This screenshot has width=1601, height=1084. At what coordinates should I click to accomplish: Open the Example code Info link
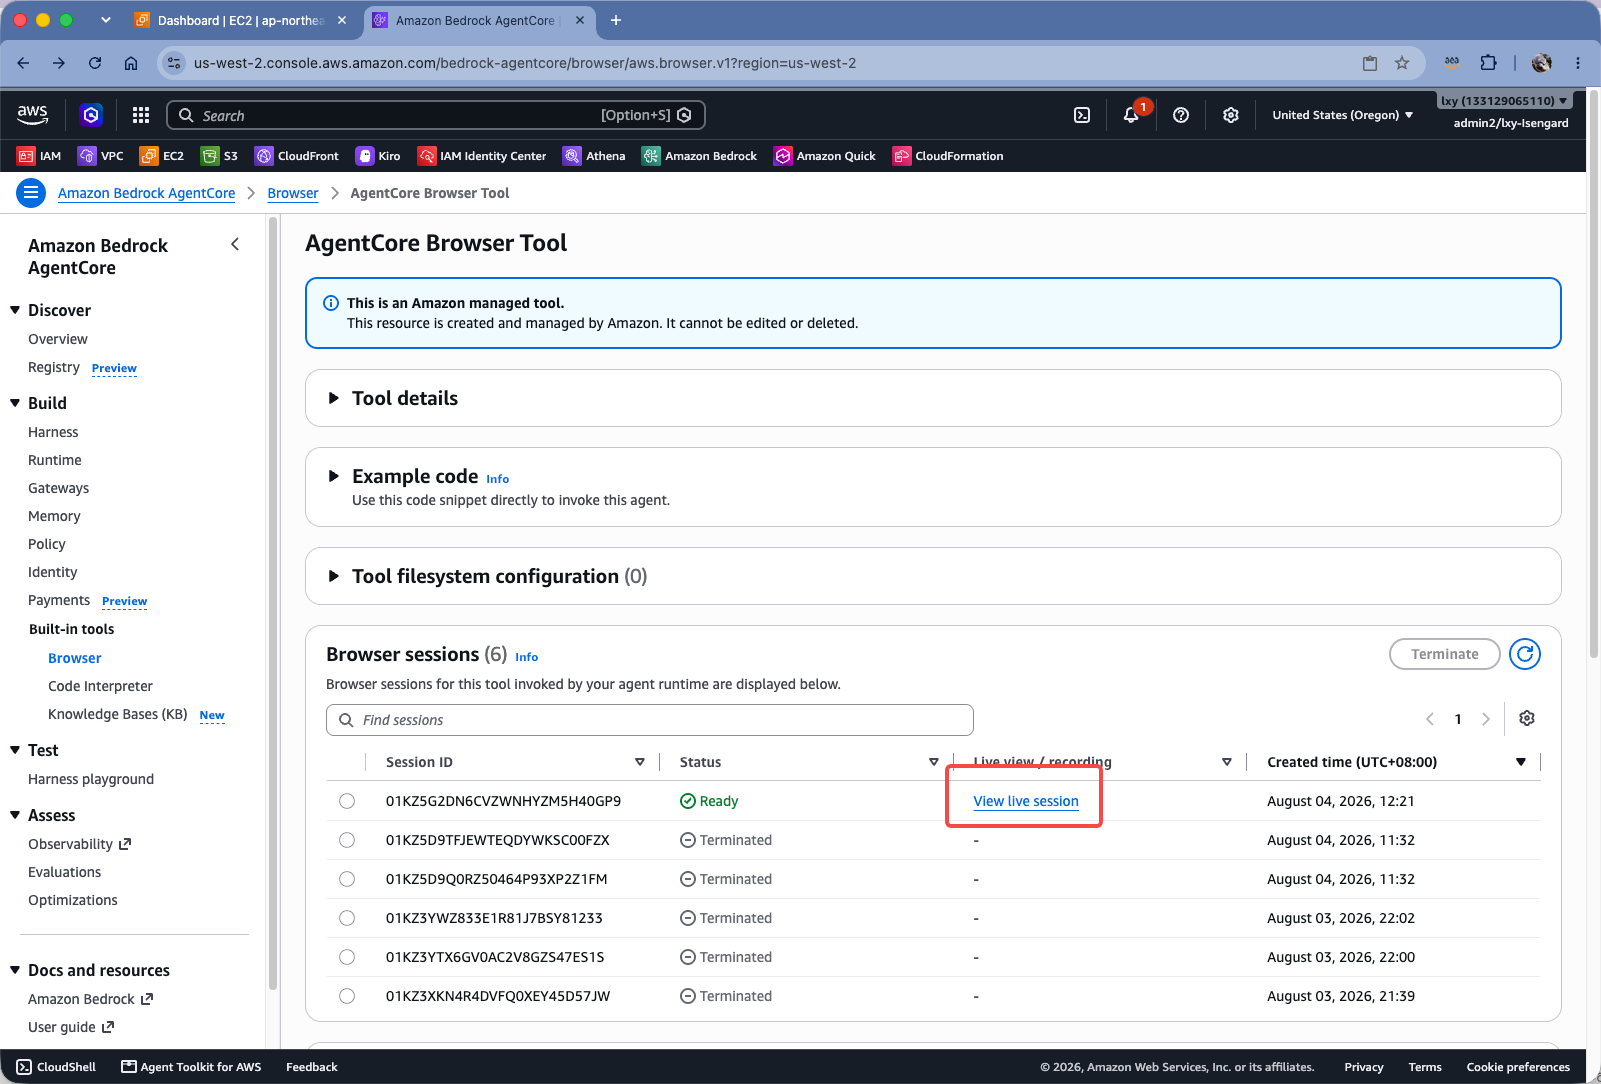[x=498, y=479]
